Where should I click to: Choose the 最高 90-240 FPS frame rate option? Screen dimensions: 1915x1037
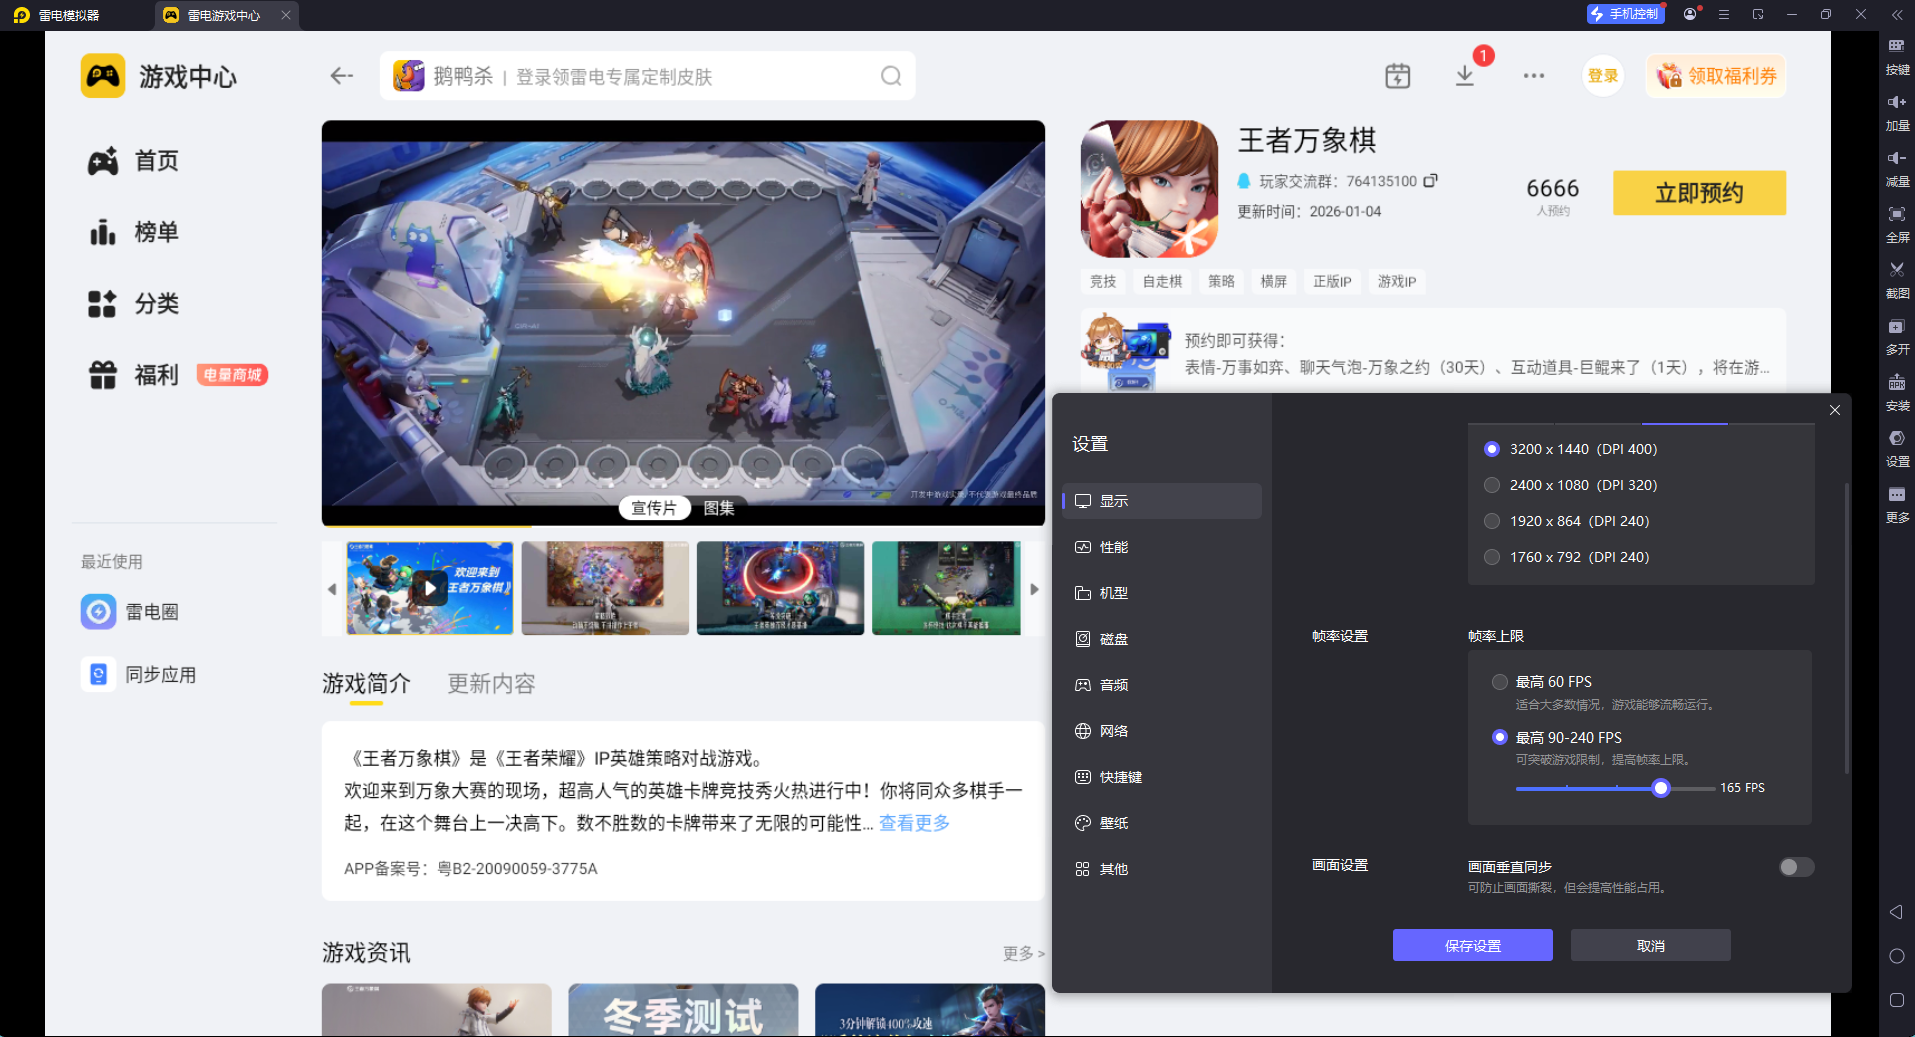point(1500,737)
